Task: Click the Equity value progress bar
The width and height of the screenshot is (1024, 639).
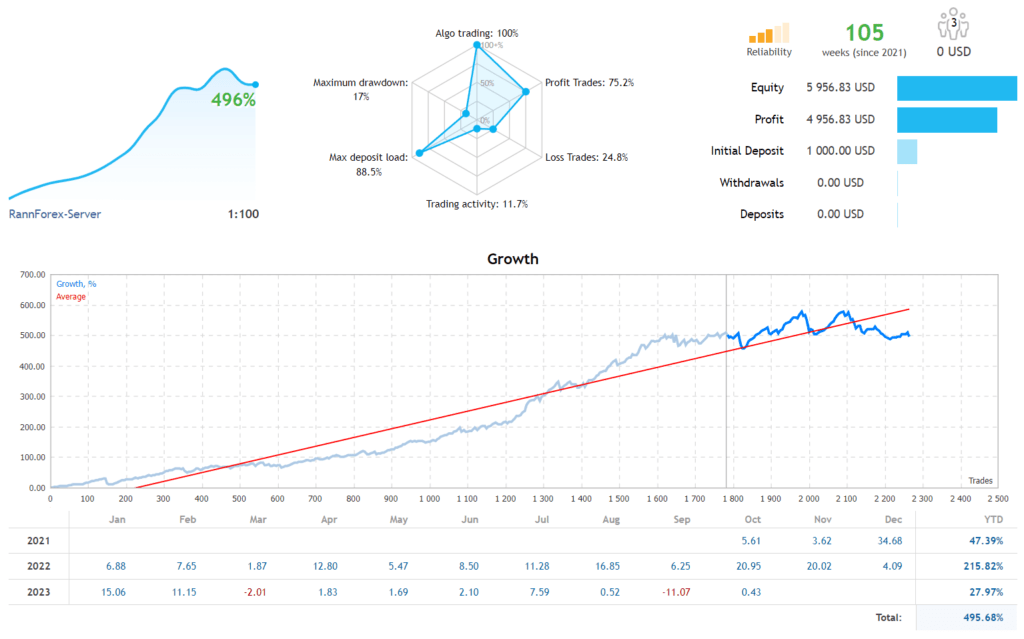Action: [x=956, y=88]
